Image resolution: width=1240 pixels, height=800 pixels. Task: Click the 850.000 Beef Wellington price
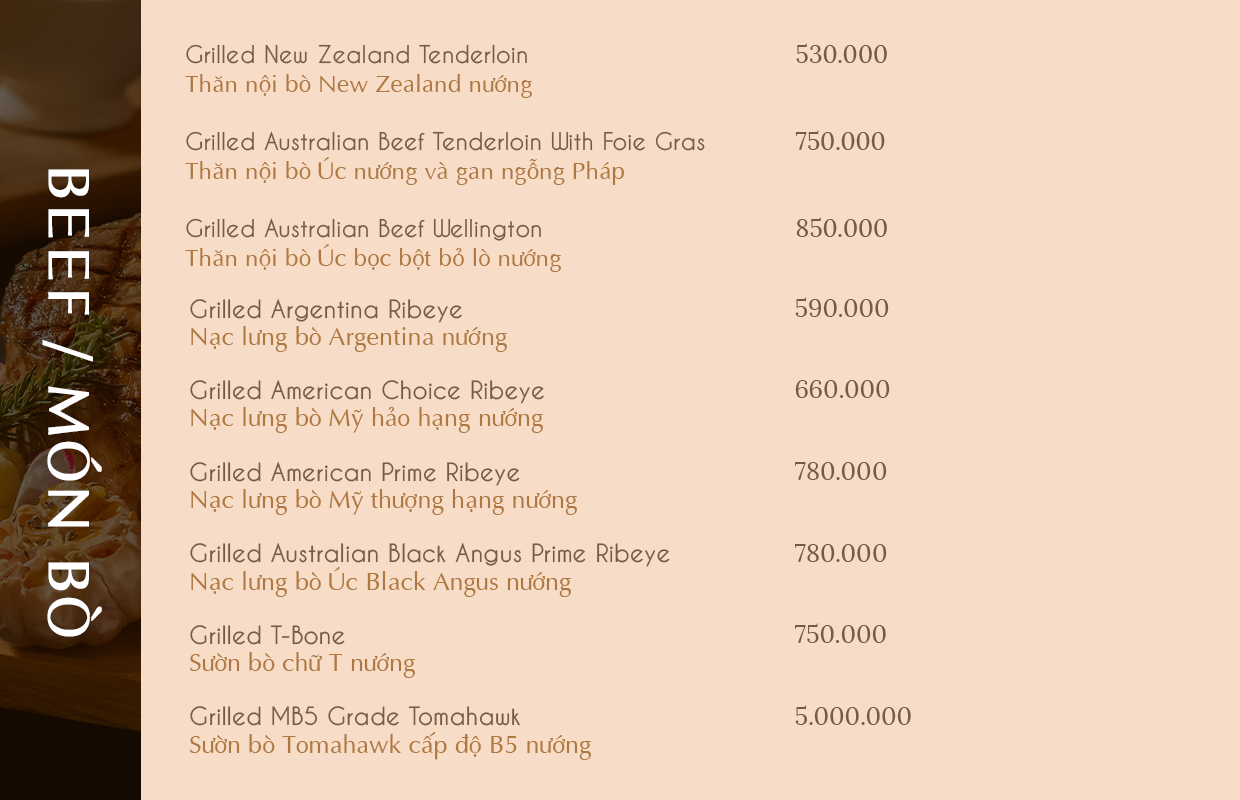click(x=841, y=229)
